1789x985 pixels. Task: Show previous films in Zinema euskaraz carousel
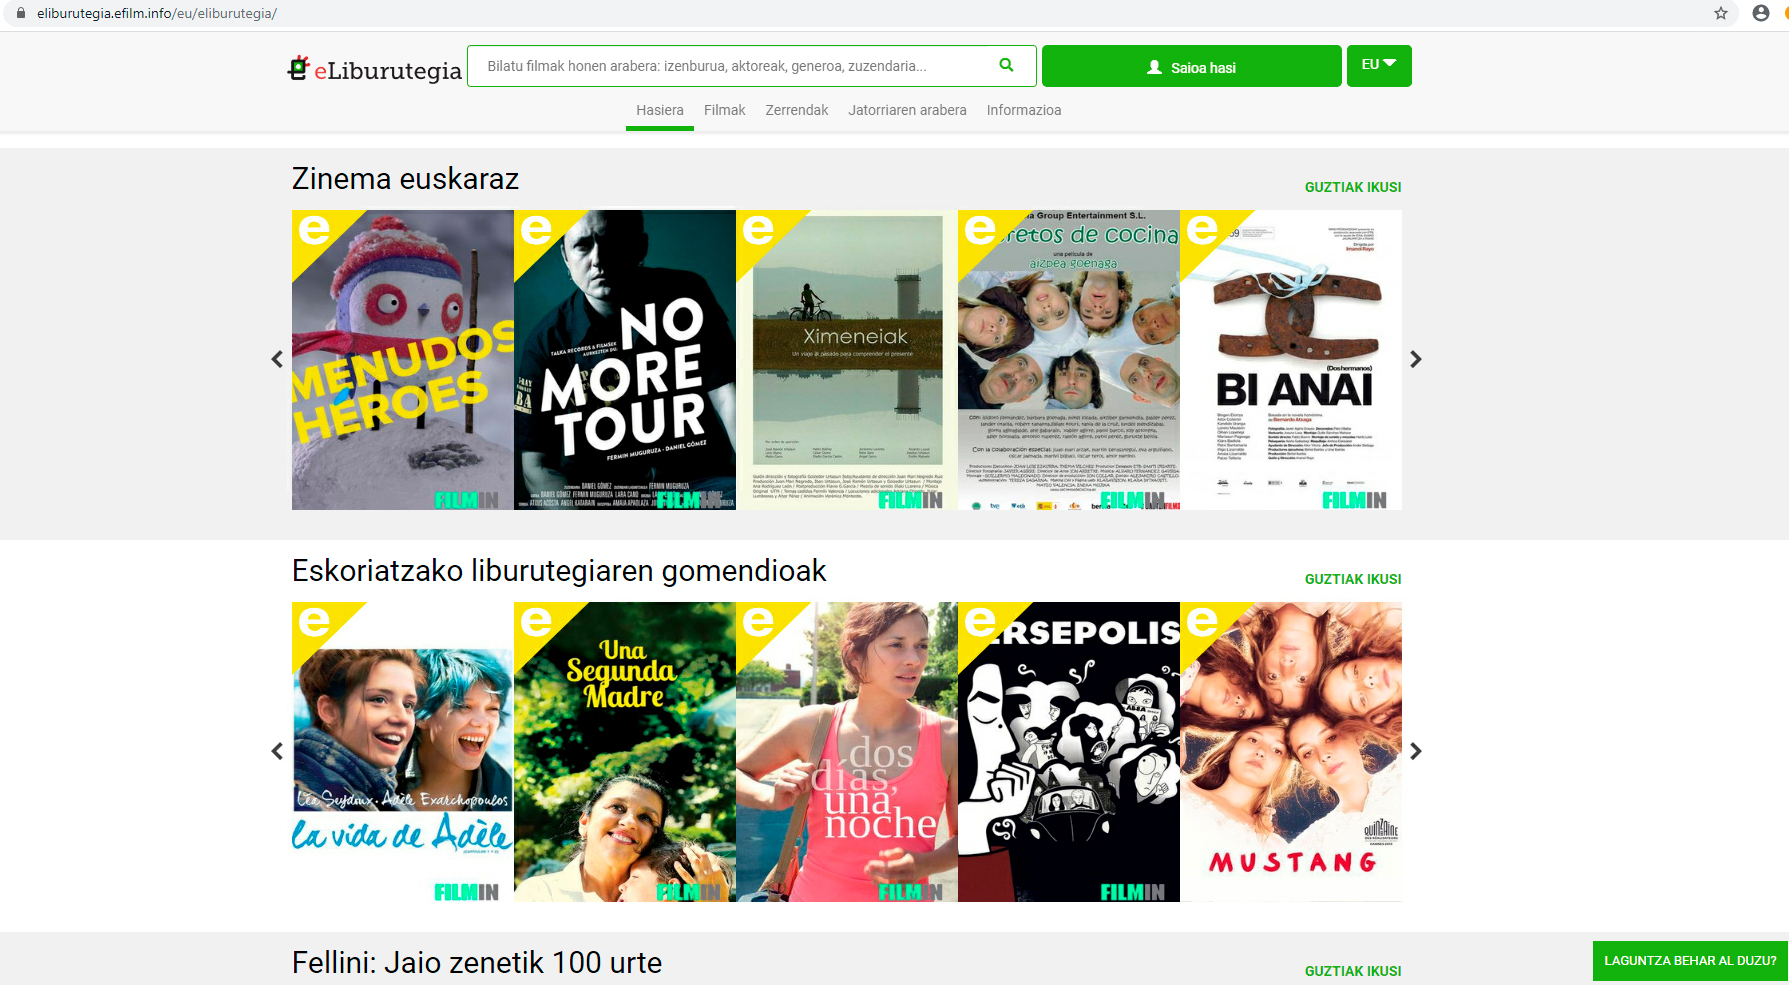pos(277,359)
